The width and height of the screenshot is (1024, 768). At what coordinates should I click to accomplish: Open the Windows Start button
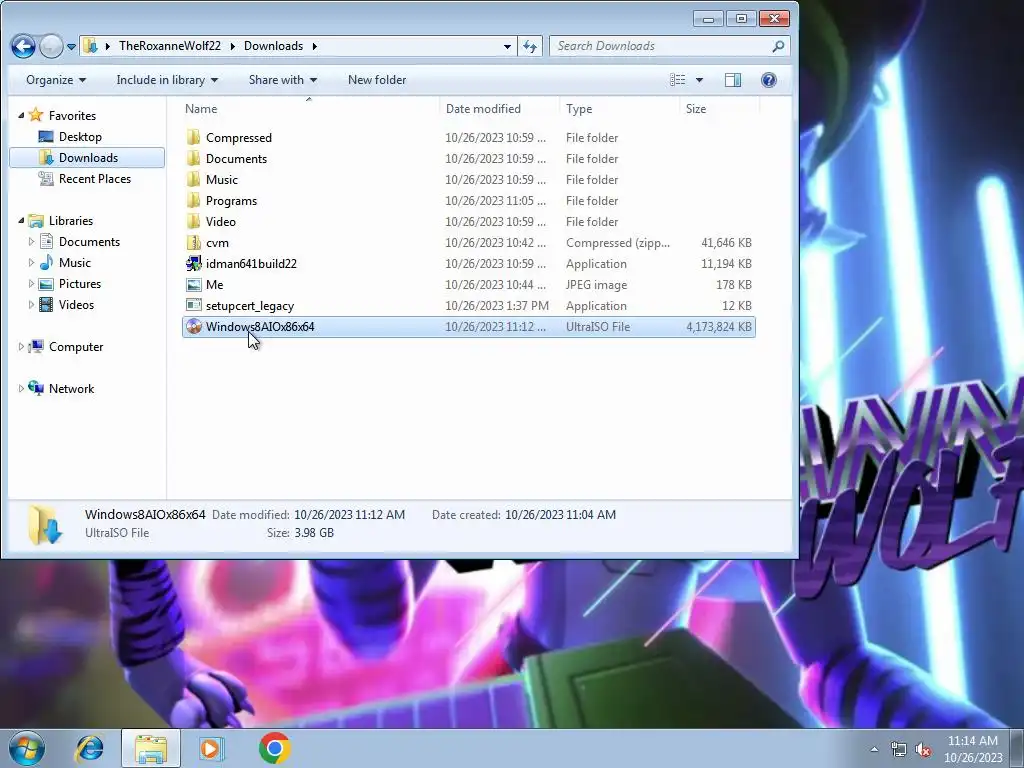(x=27, y=748)
